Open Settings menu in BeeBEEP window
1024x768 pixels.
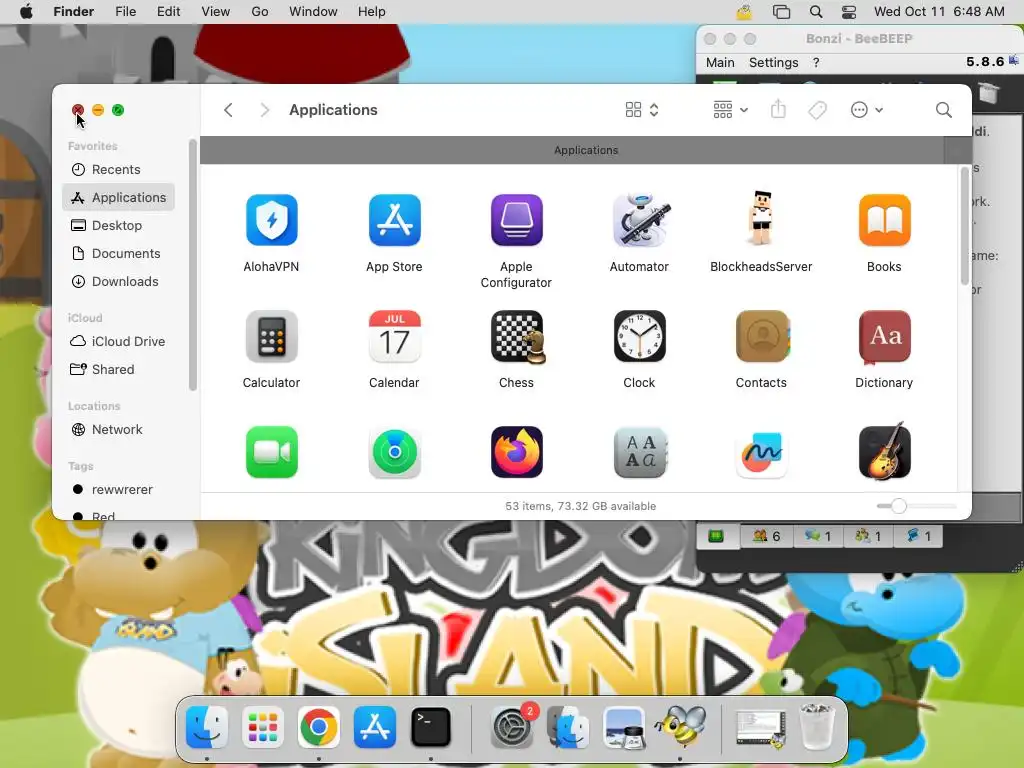coord(774,63)
